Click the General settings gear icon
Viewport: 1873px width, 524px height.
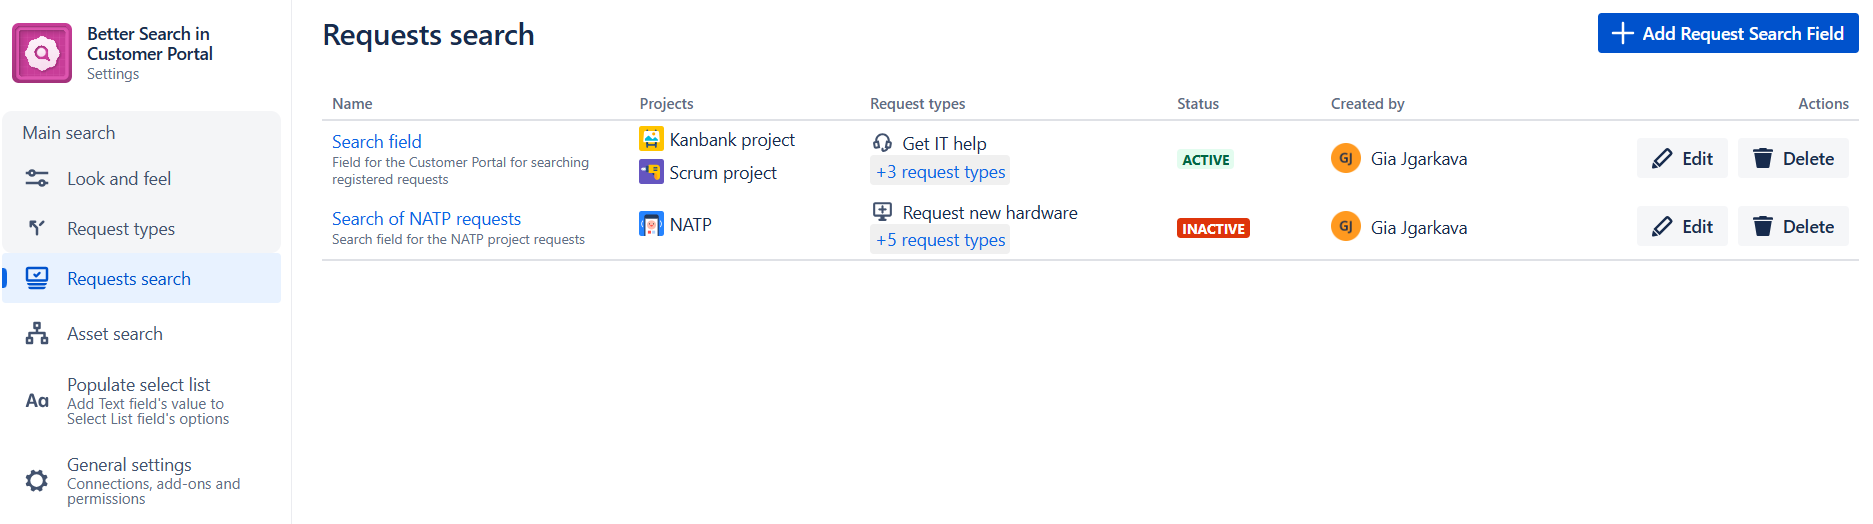[x=37, y=481]
